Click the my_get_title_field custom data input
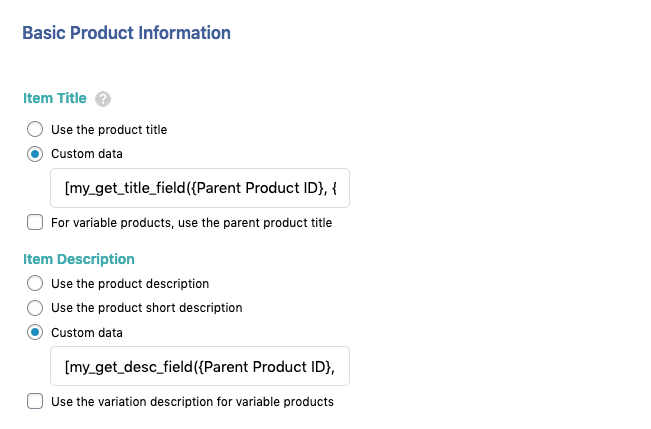 click(200, 188)
